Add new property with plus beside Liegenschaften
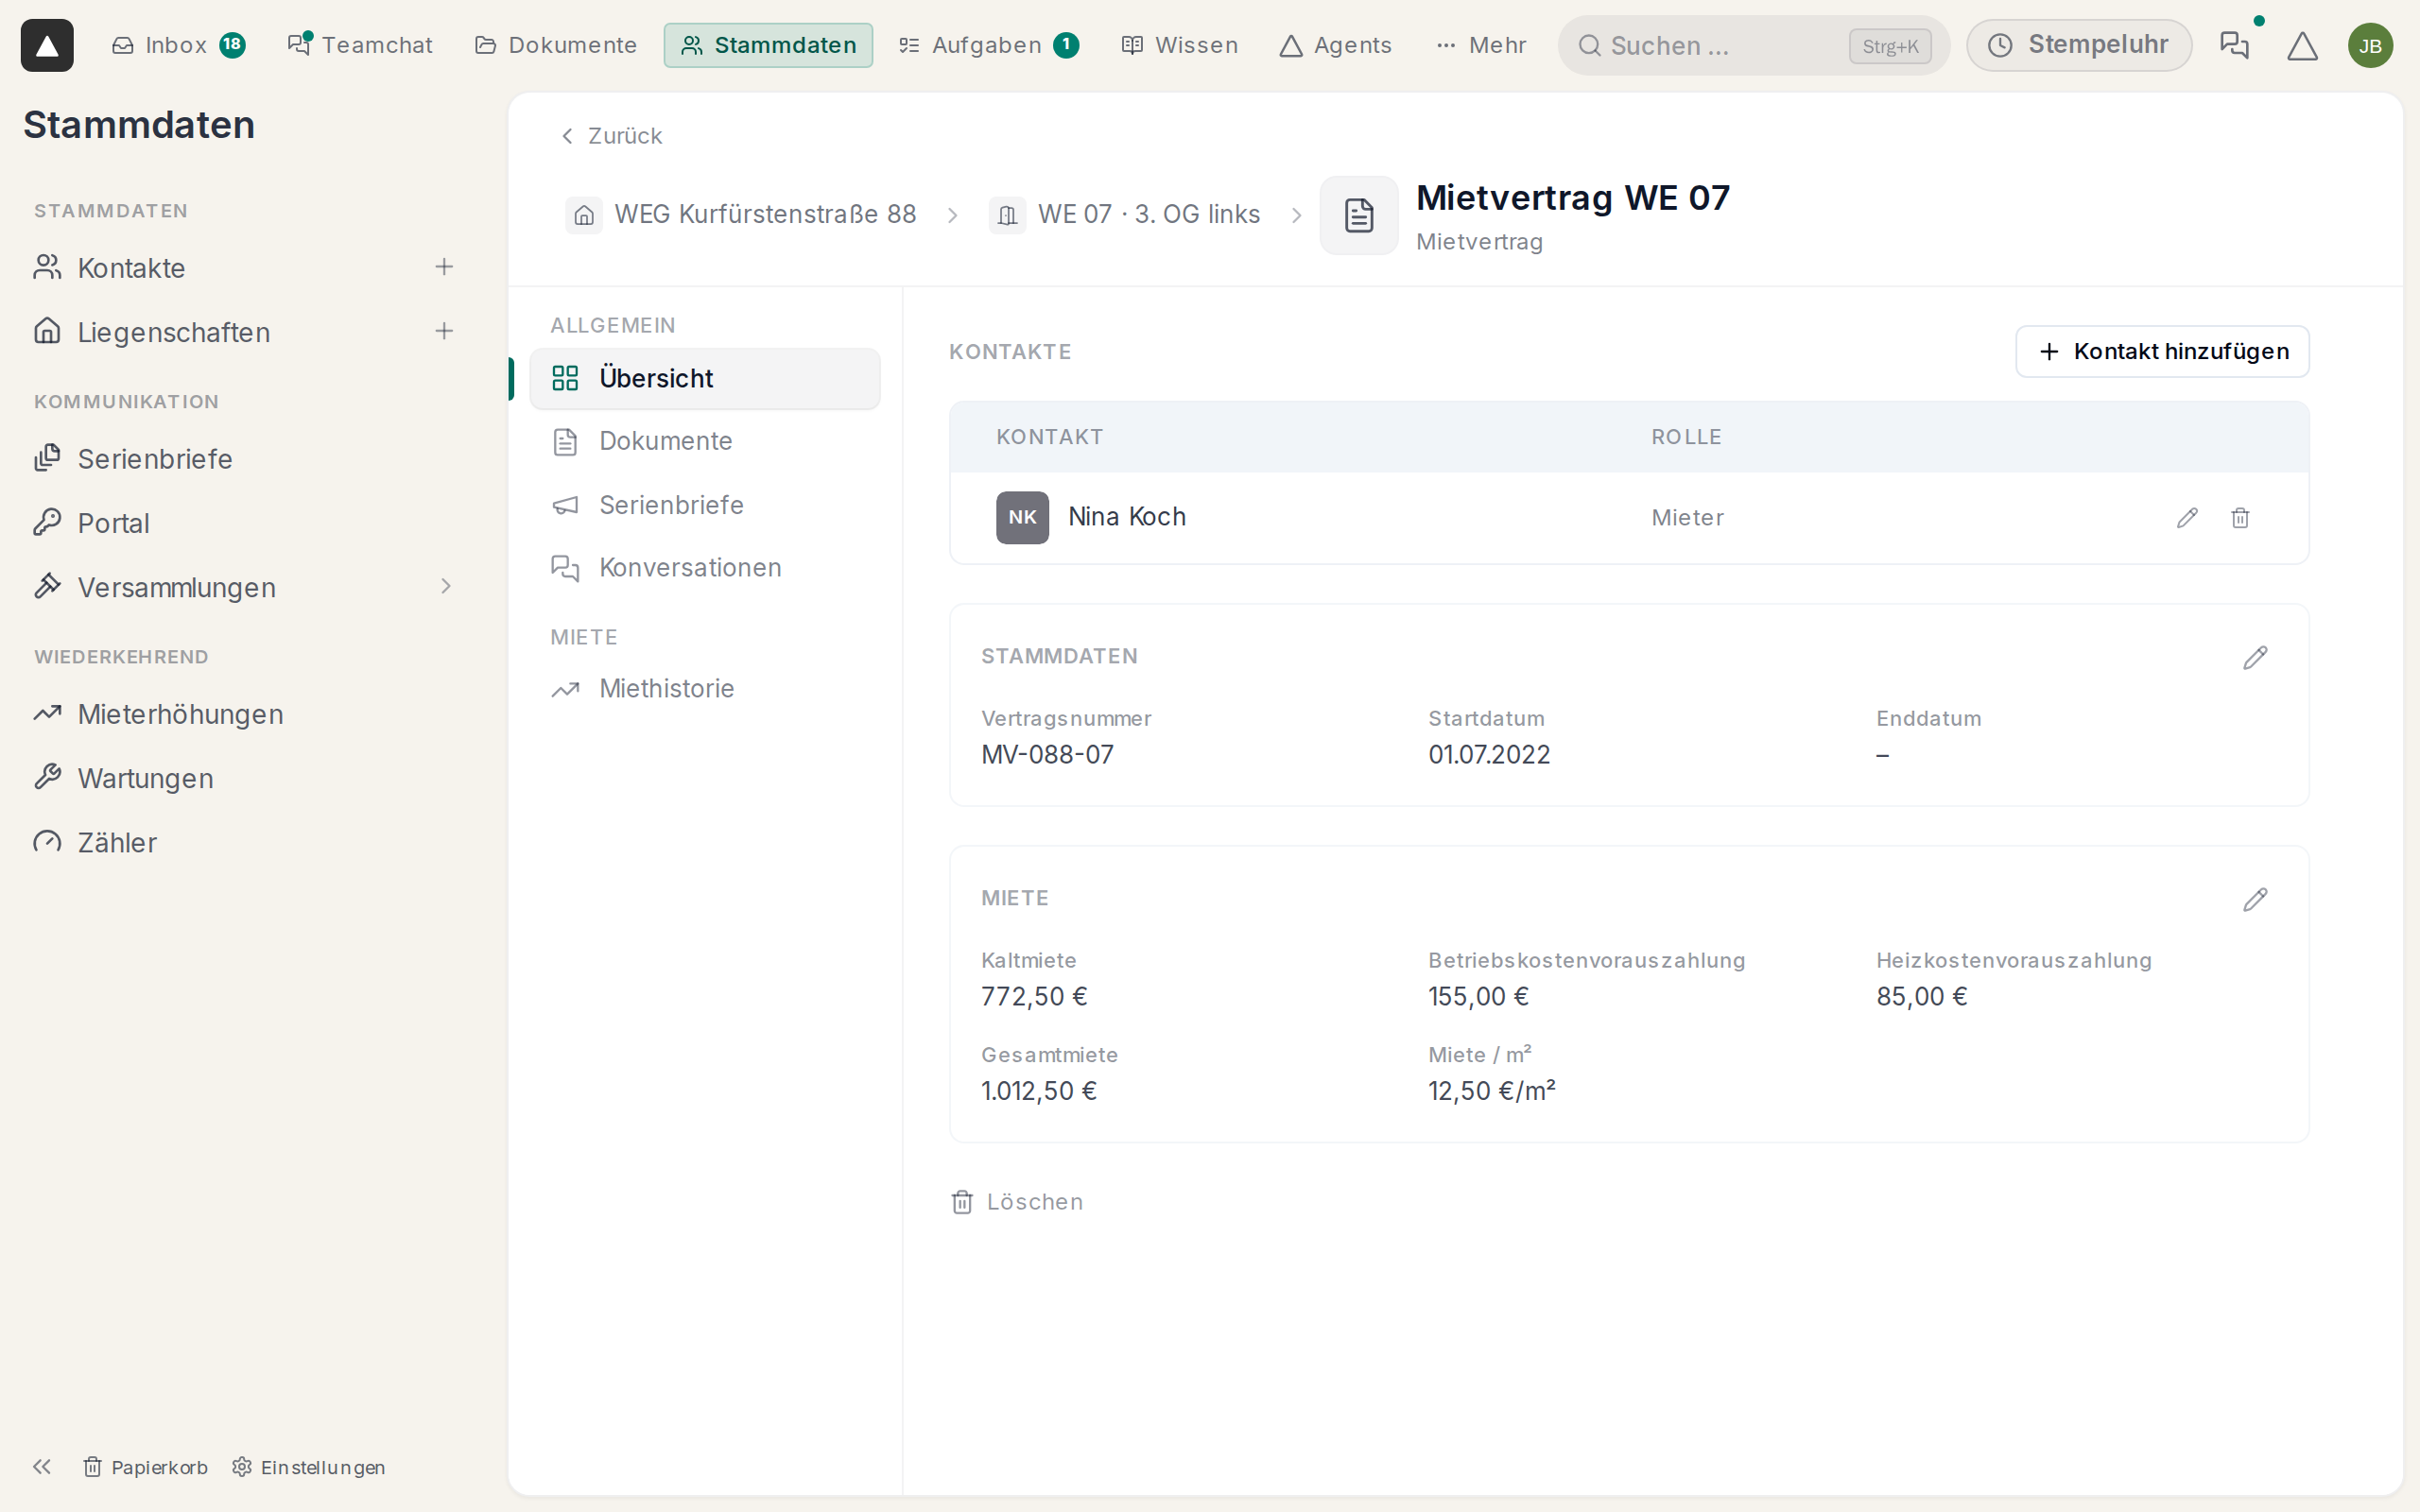Image resolution: width=2420 pixels, height=1512 pixels. 444,331
